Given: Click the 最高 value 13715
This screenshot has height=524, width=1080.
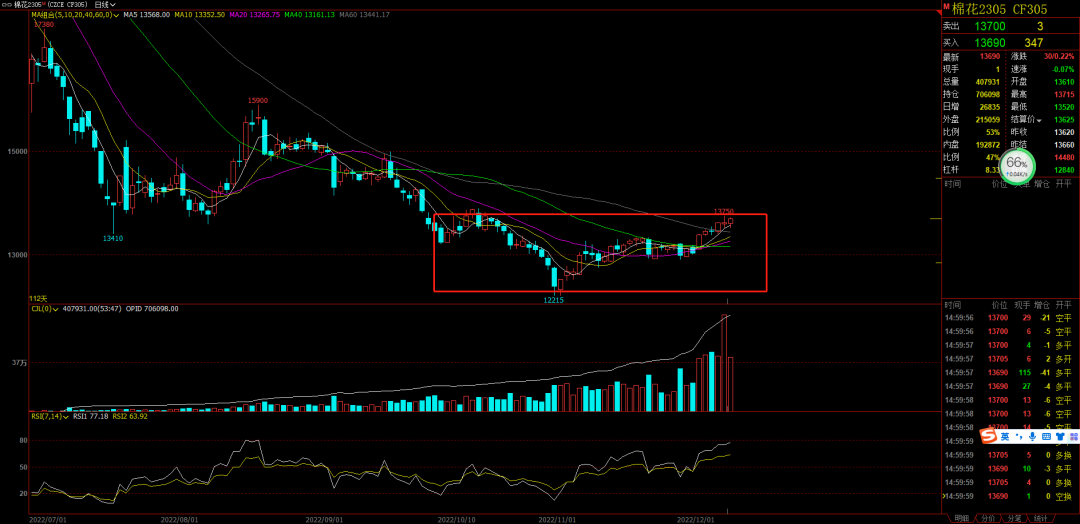Looking at the screenshot, I should click(x=1062, y=94).
